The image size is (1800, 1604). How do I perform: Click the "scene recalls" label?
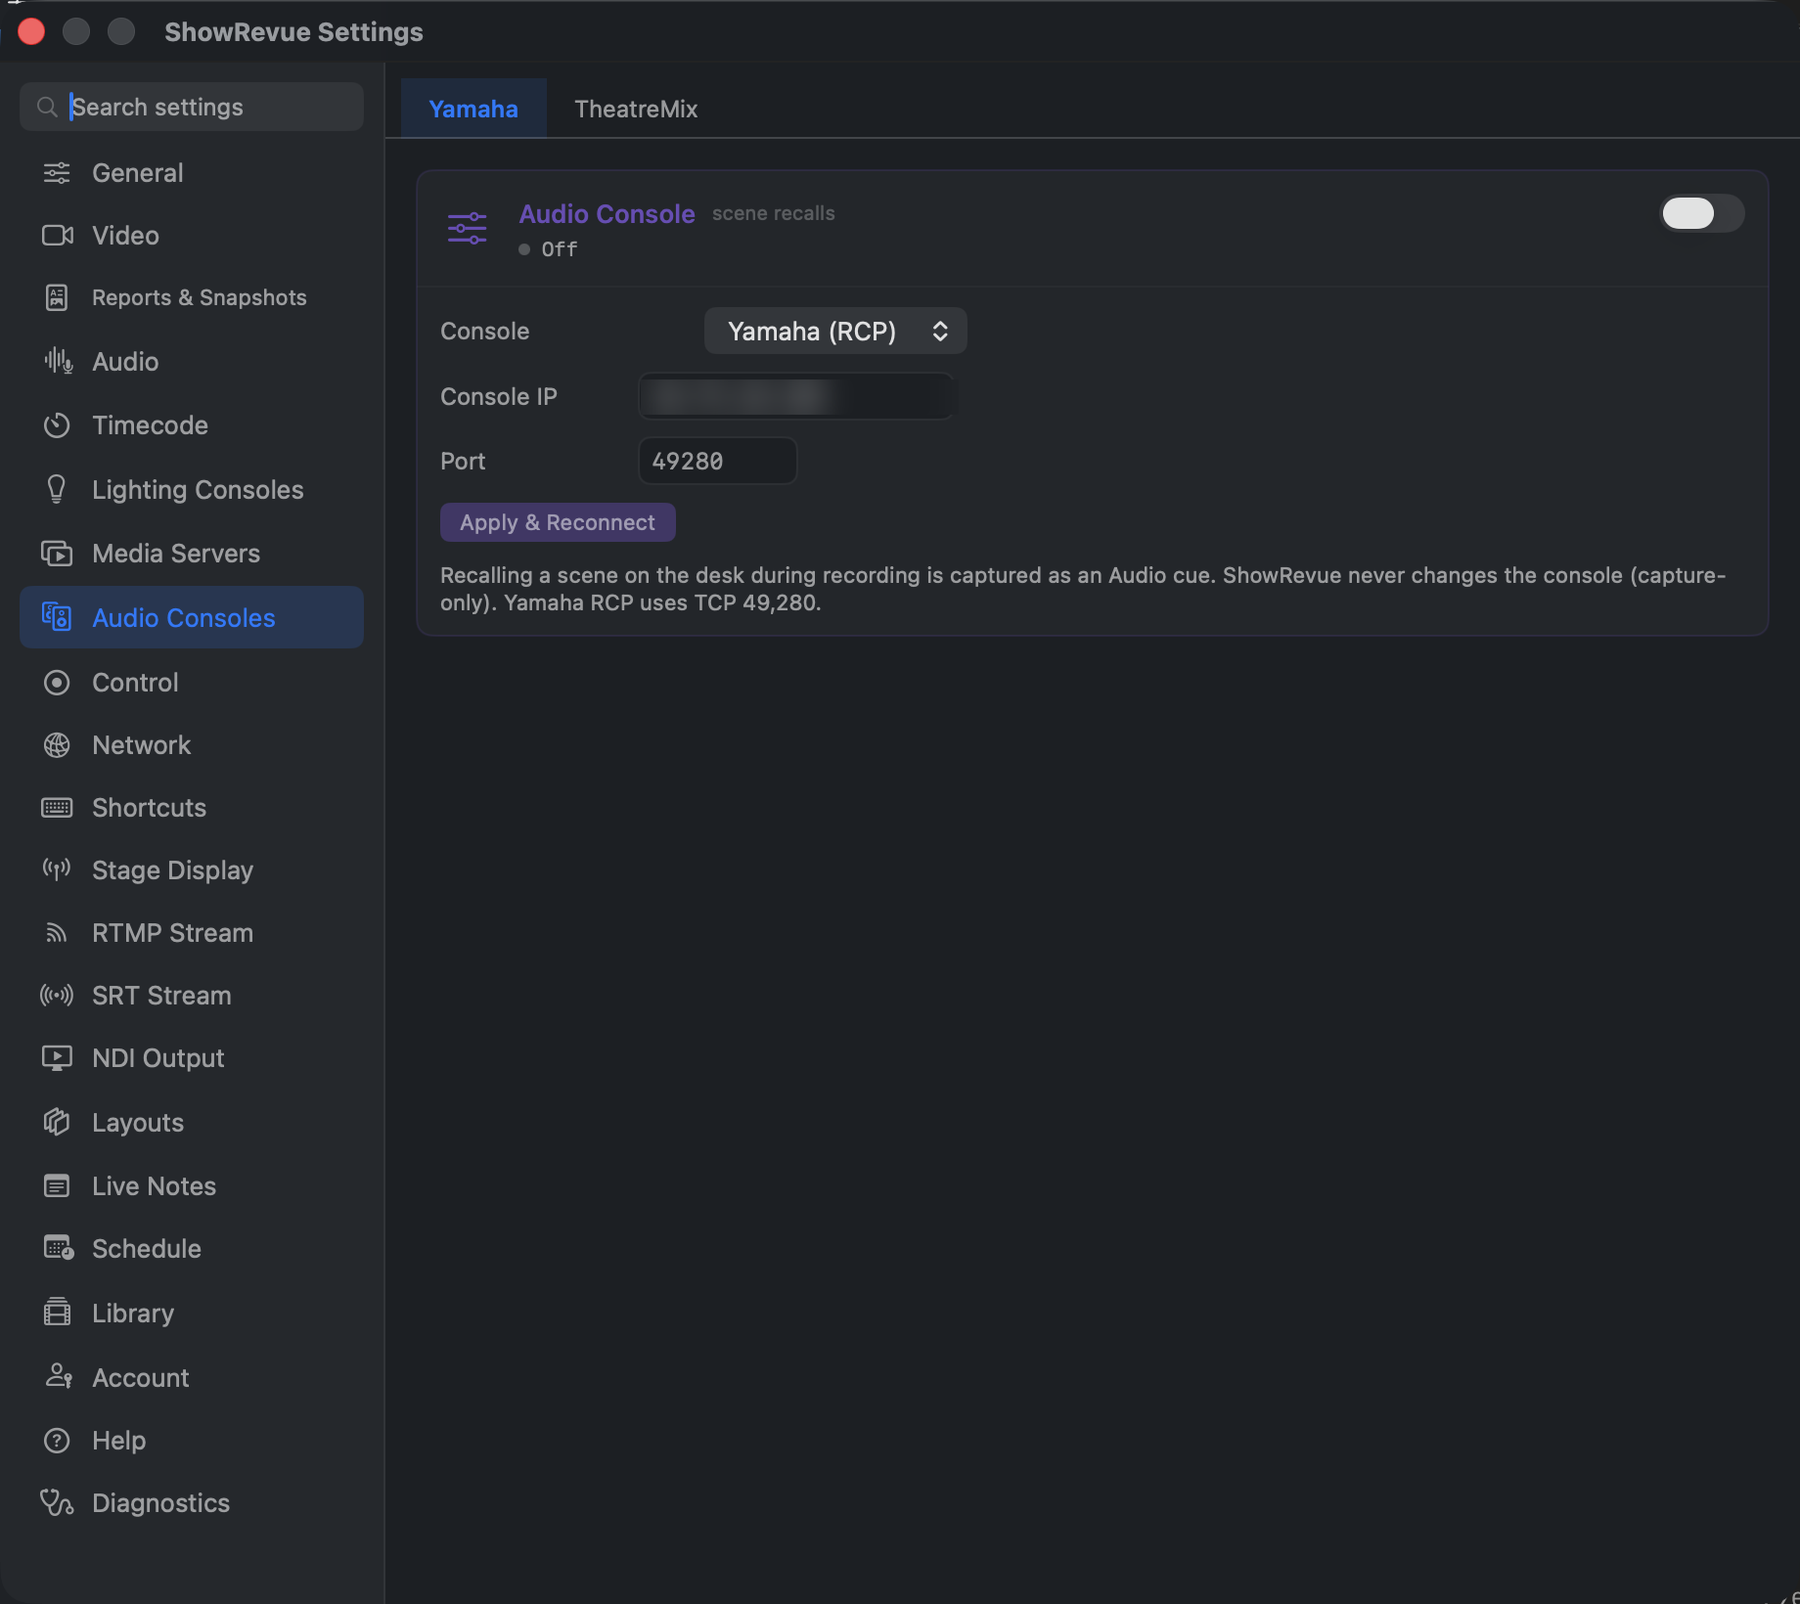click(x=773, y=213)
